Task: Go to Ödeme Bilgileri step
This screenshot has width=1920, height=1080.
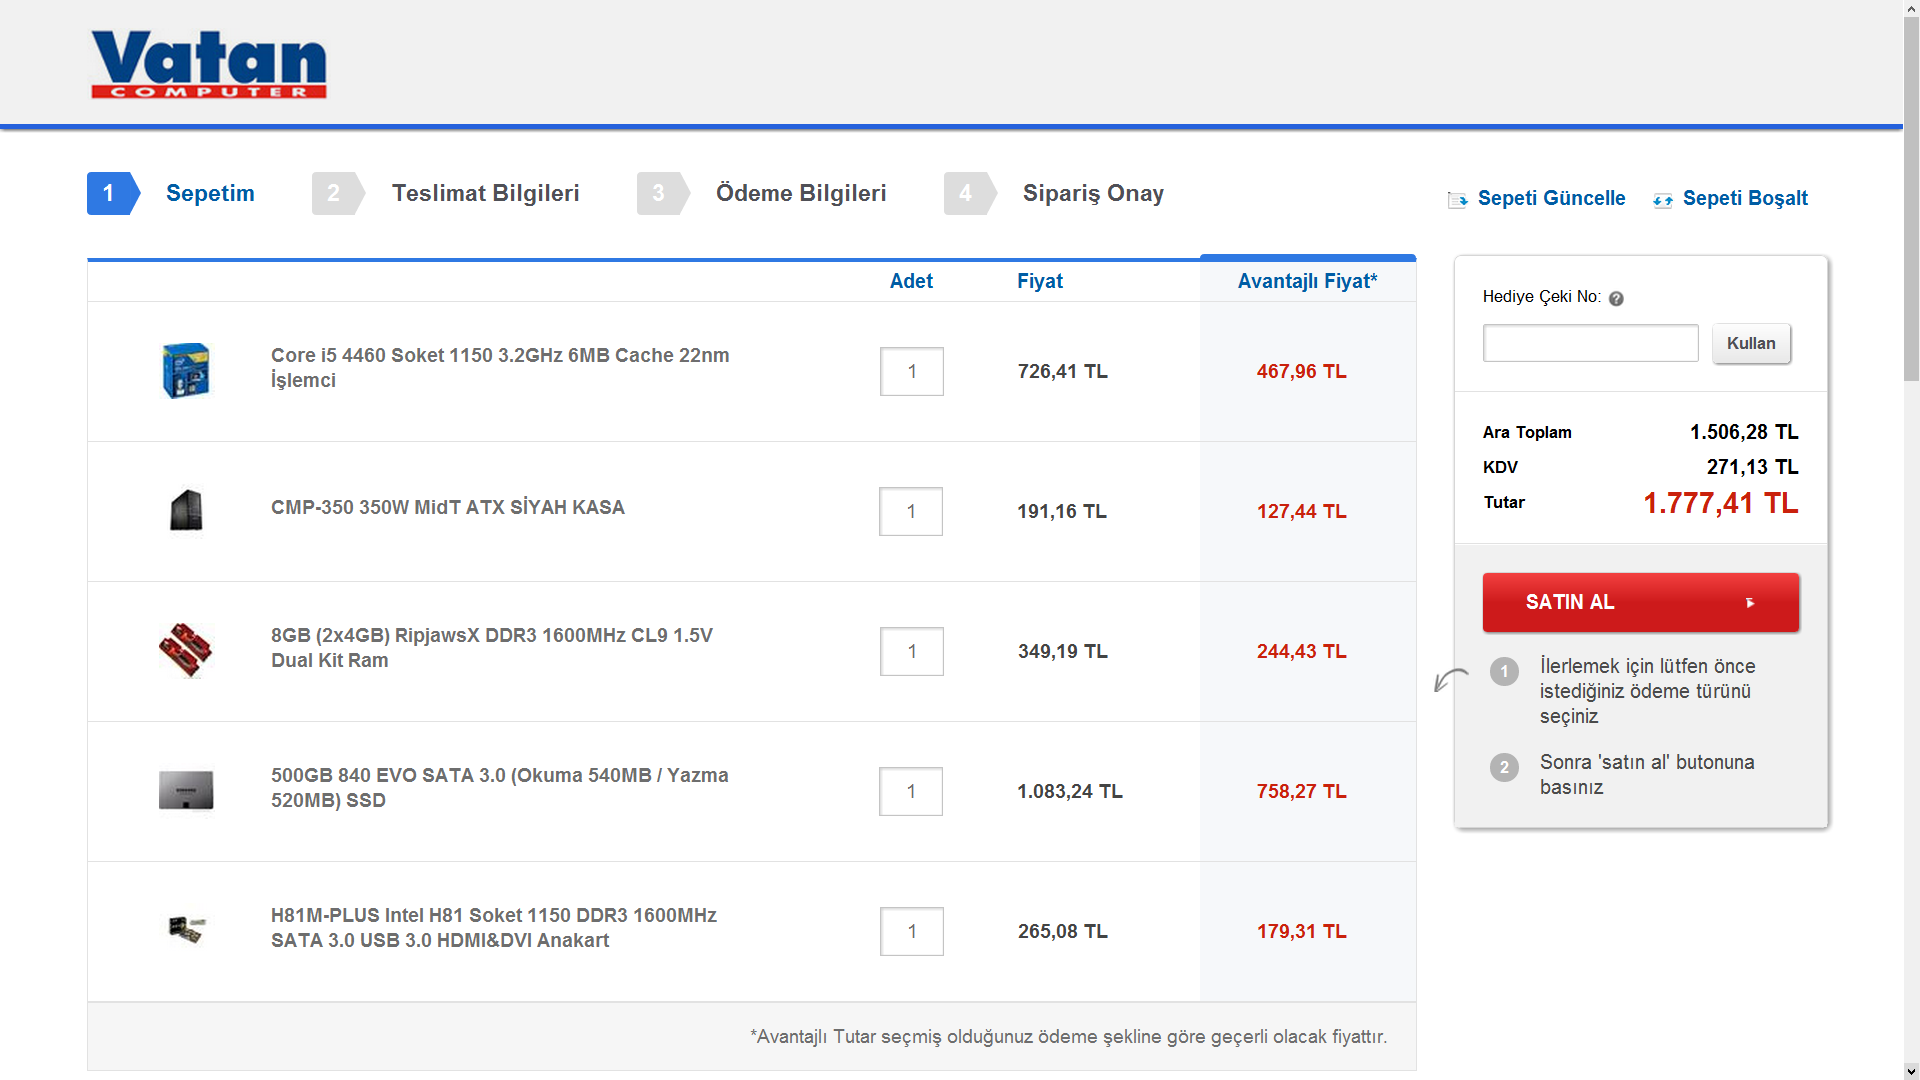Action: pyautogui.click(x=800, y=194)
